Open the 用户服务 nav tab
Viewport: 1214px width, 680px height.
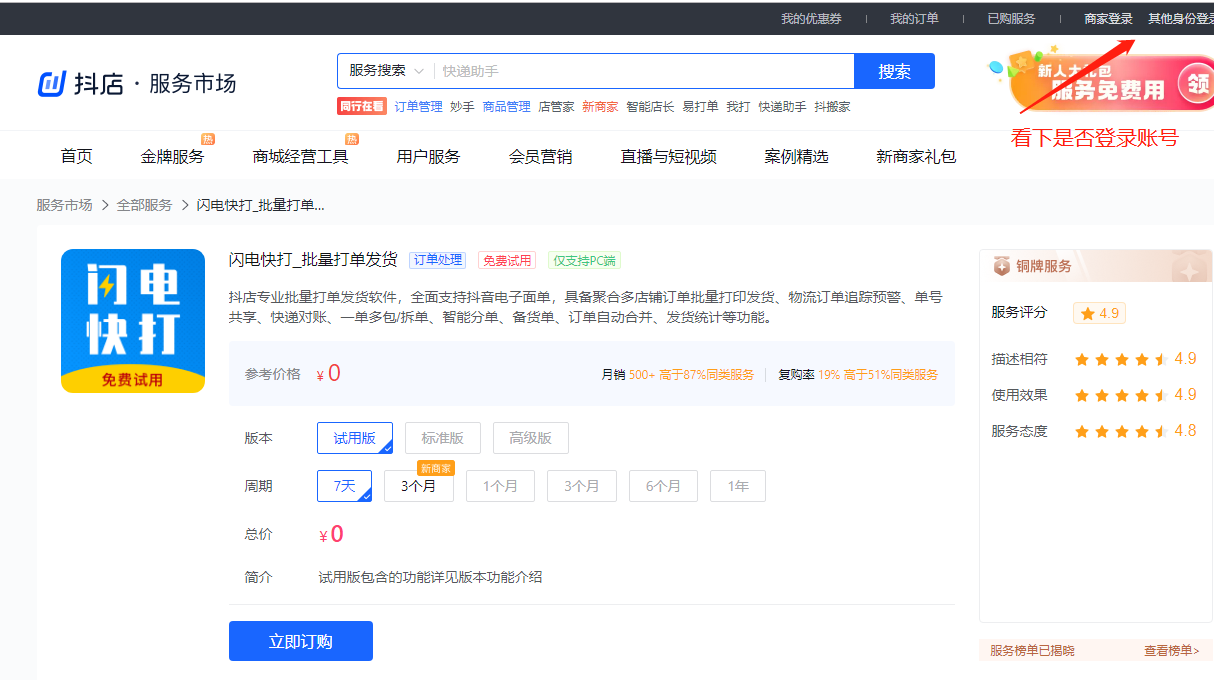click(x=428, y=156)
